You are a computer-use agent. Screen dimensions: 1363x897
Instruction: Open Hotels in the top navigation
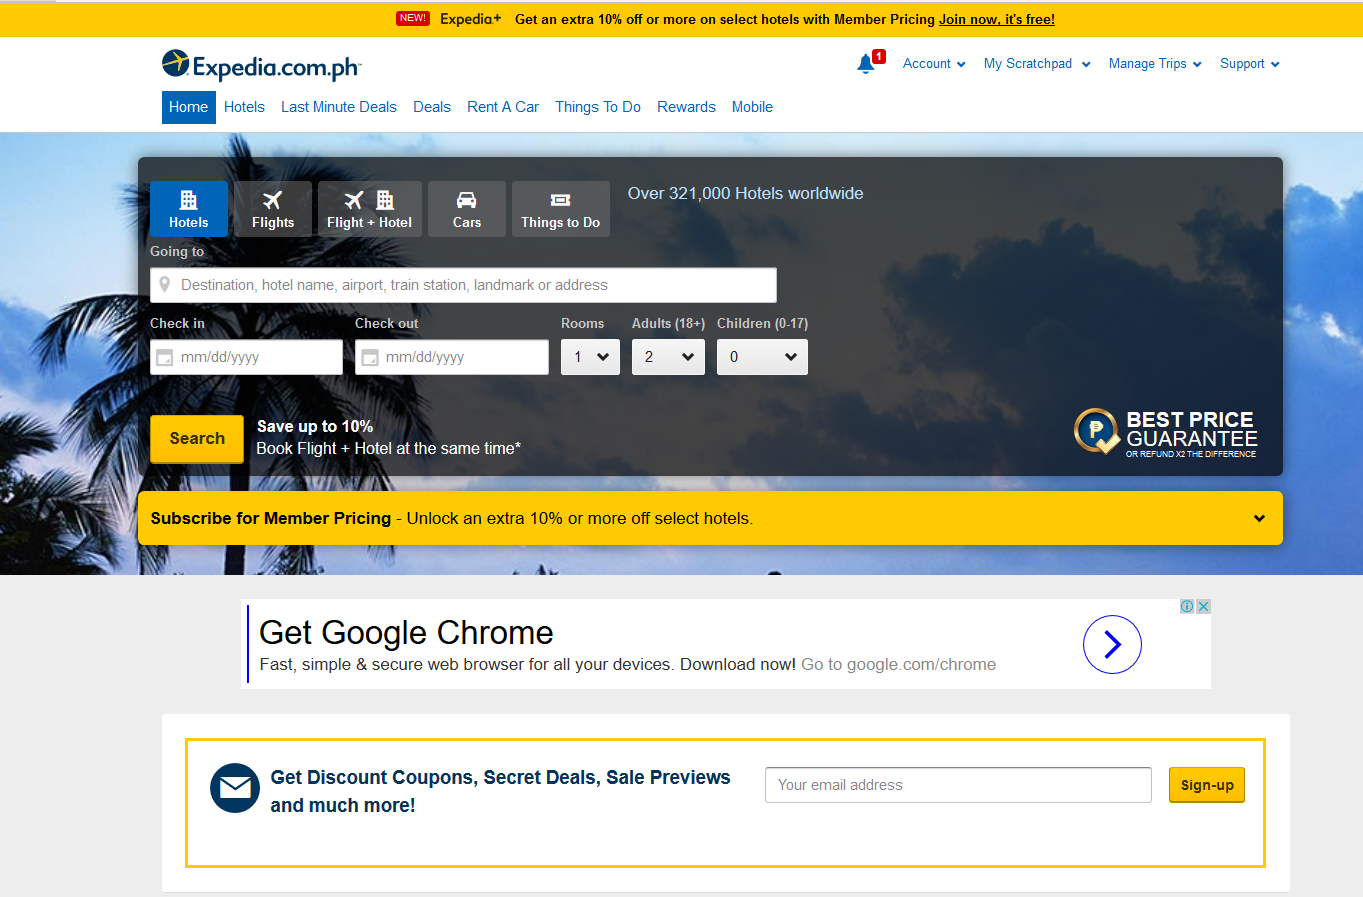click(244, 107)
